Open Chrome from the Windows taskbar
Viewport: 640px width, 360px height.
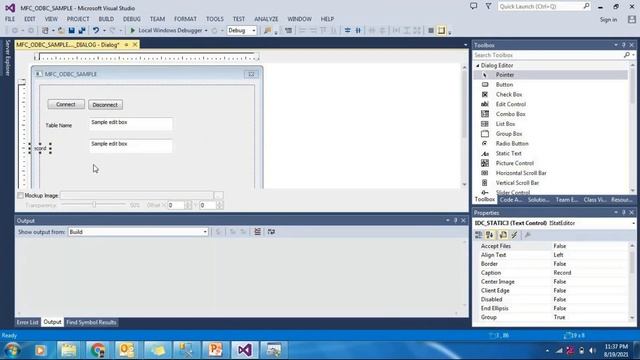pos(98,350)
